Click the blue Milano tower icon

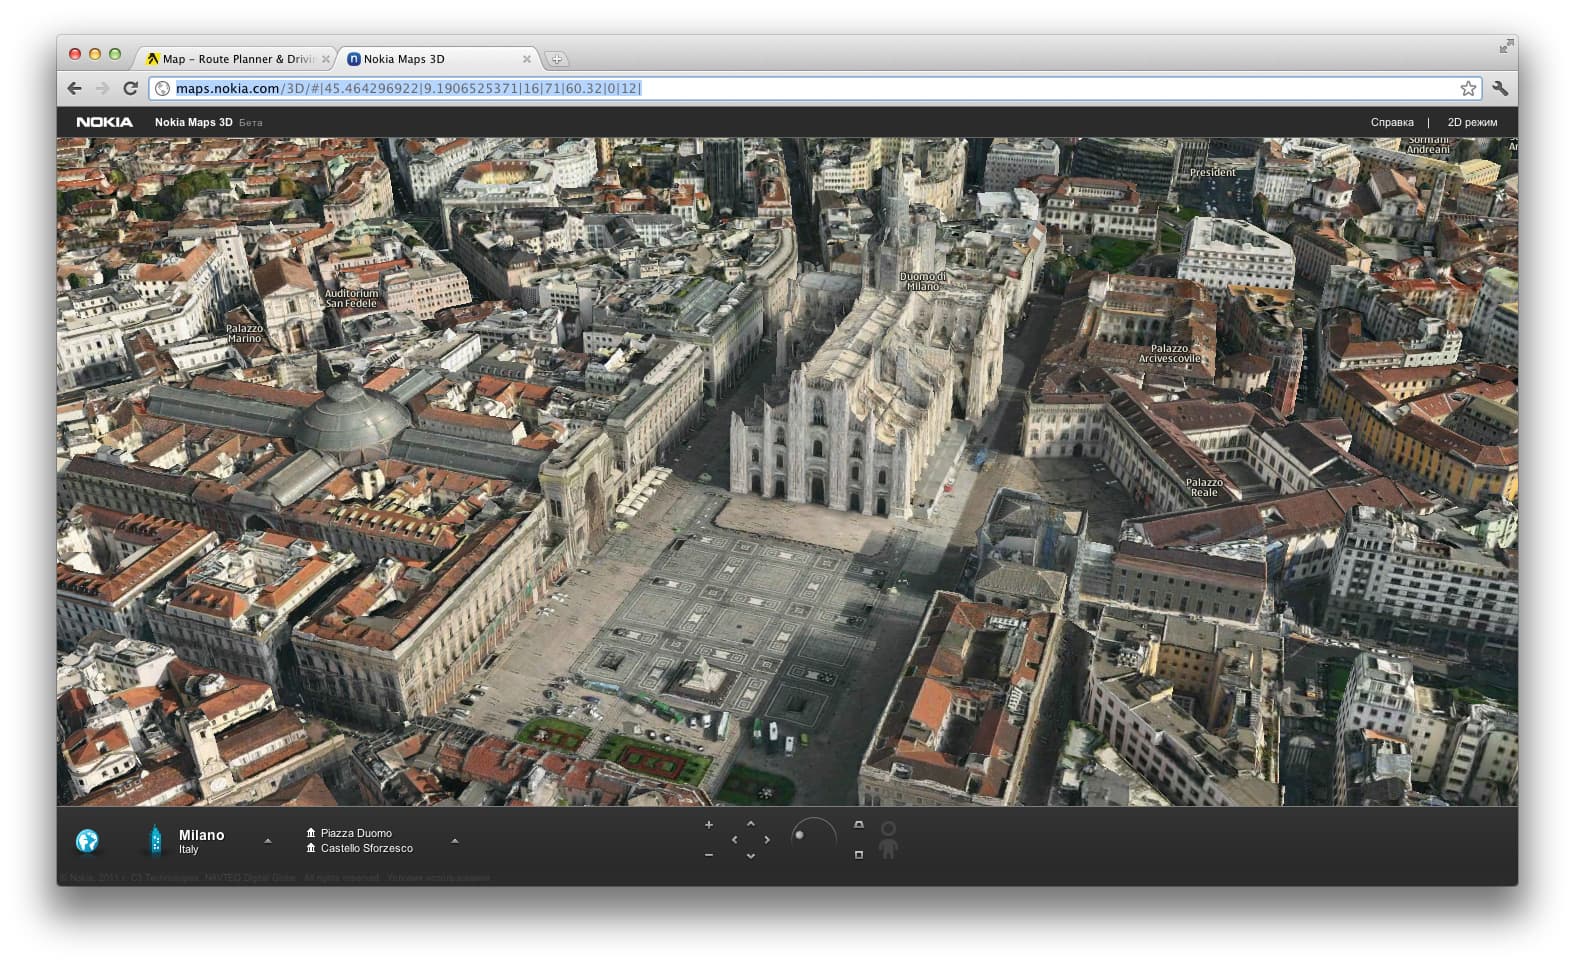pos(155,840)
